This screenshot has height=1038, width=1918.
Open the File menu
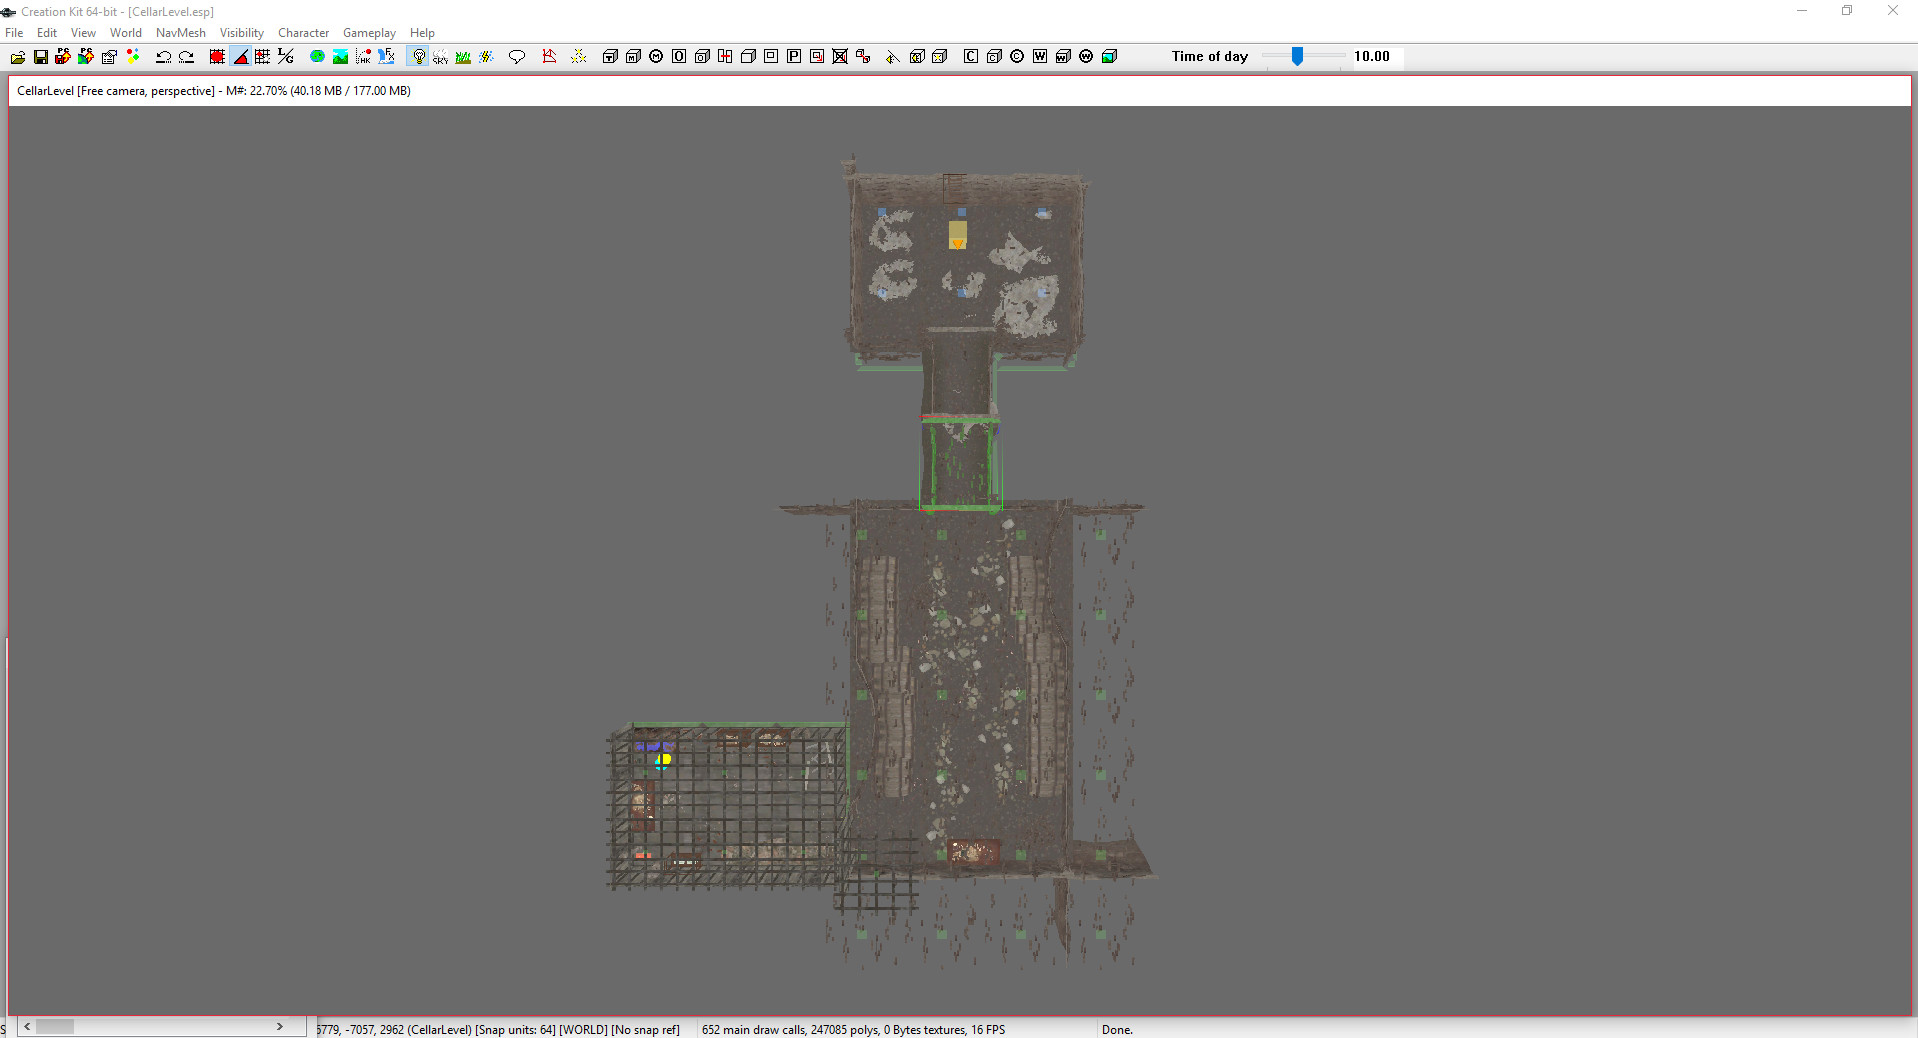point(14,33)
